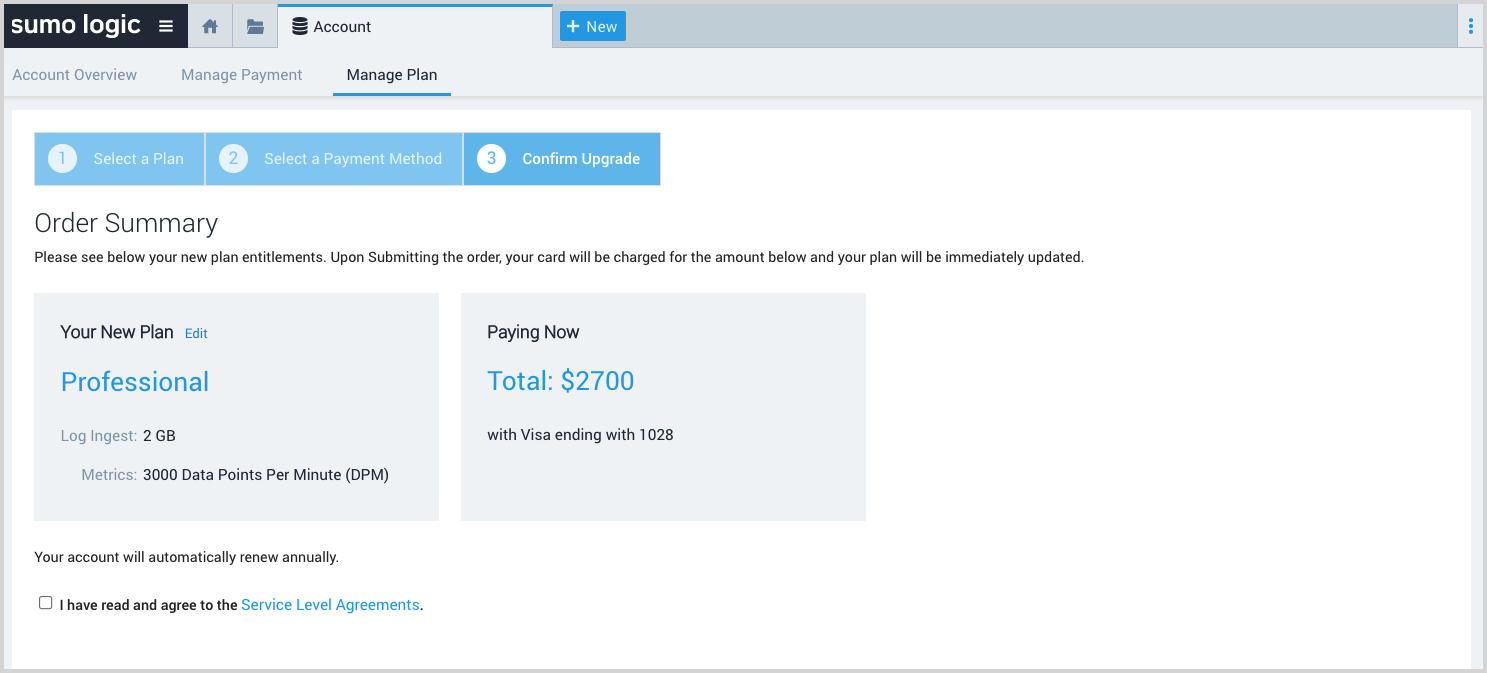Open the hamburger navigation menu
This screenshot has height=673, width=1487.
point(166,27)
